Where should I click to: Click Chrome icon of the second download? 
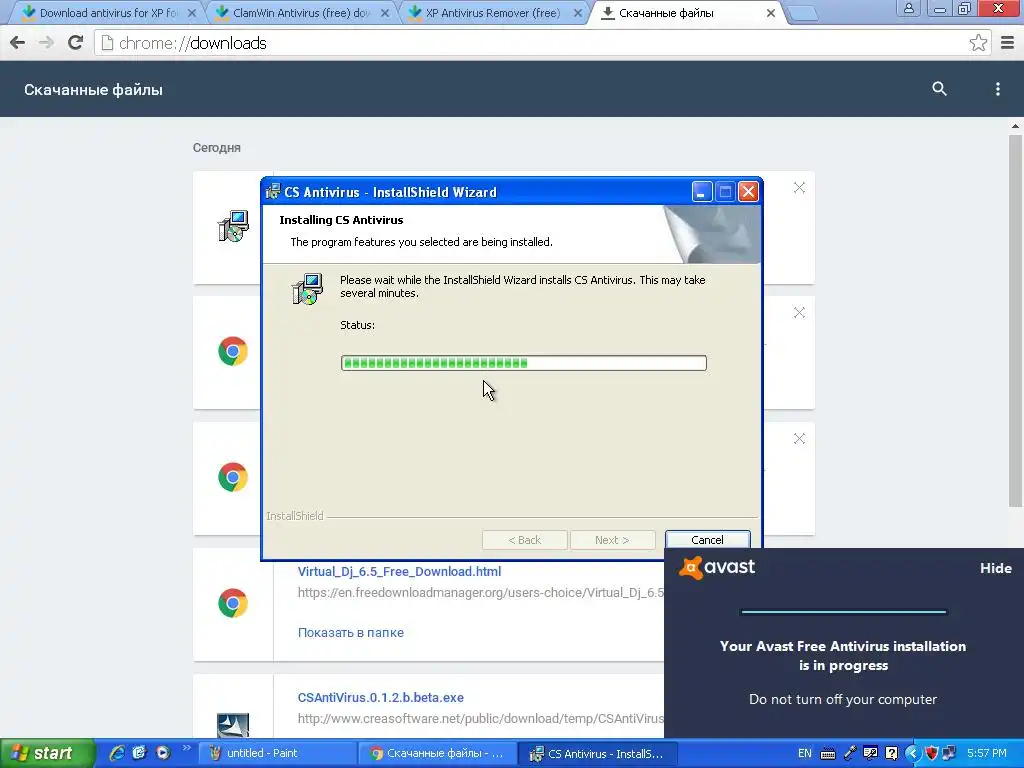[233, 351]
